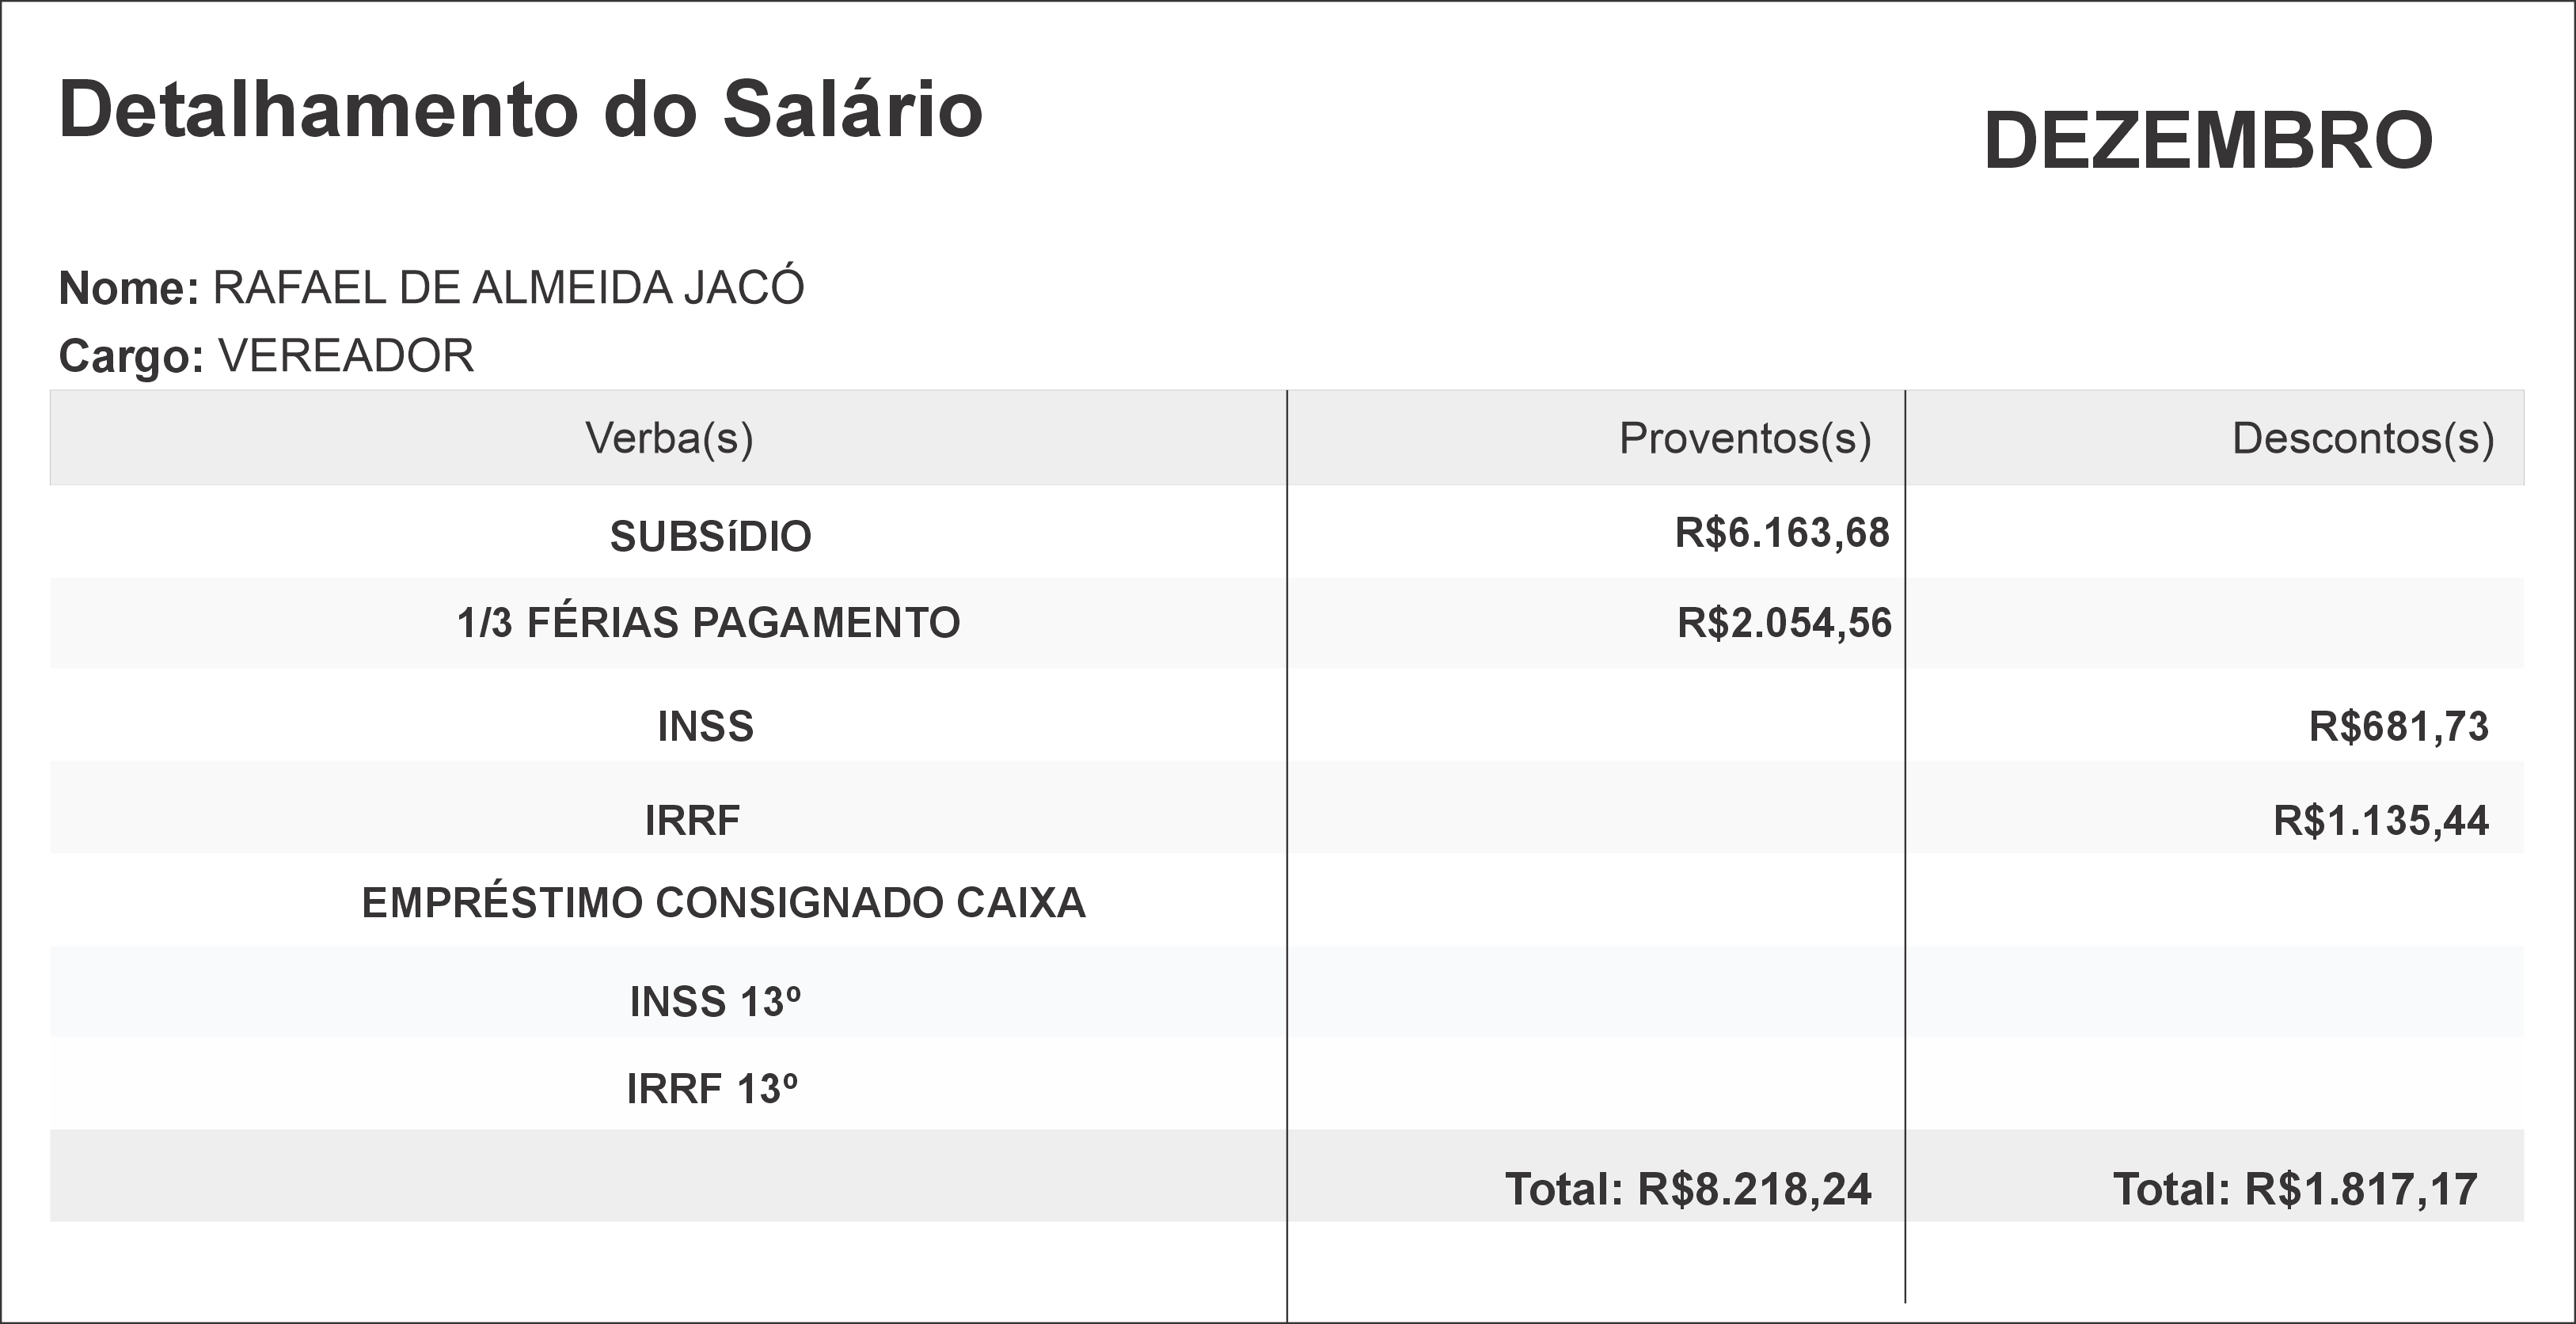Click the "Detalhamento do Salário" title
Image resolution: width=2576 pixels, height=1324 pixels.
(520, 110)
